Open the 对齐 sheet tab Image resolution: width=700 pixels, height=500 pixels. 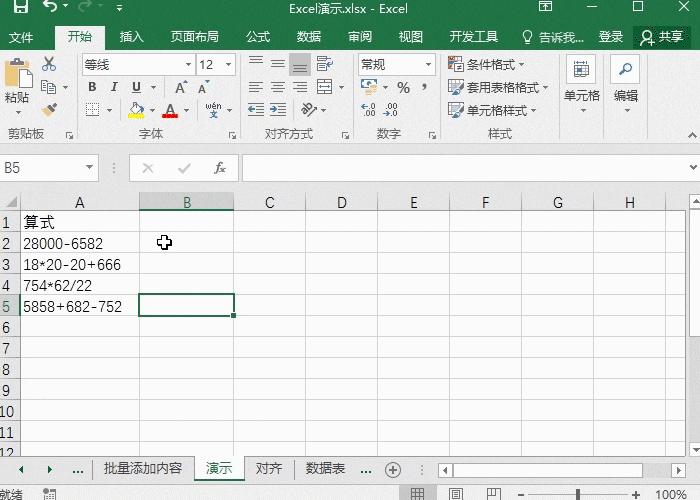(269, 468)
